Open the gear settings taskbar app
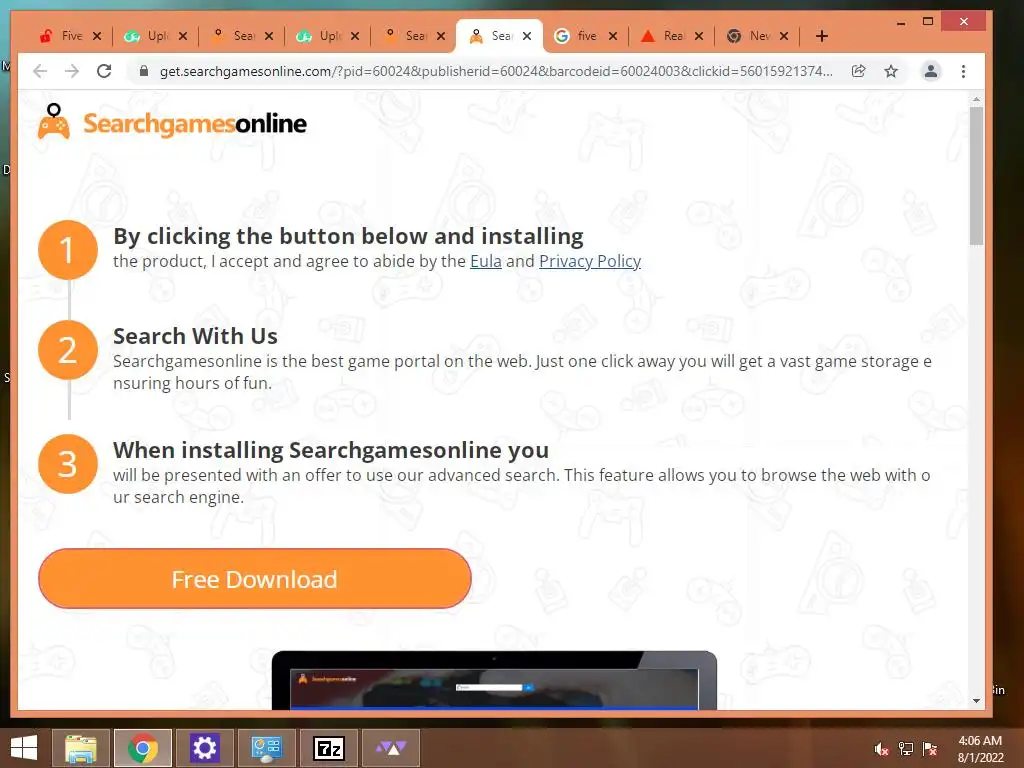 click(204, 748)
